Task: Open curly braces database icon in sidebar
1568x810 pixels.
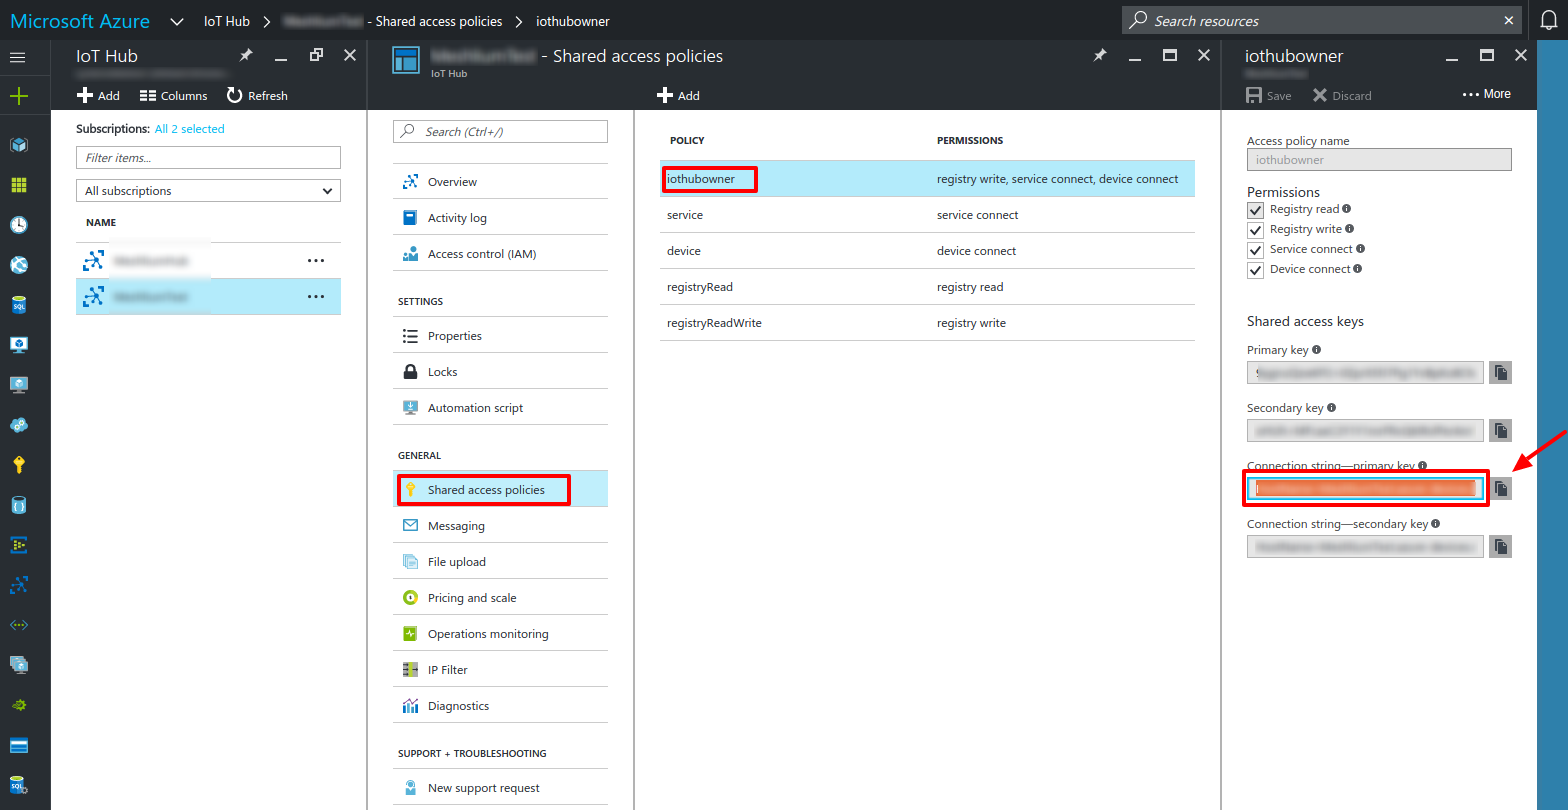Action: tap(18, 505)
